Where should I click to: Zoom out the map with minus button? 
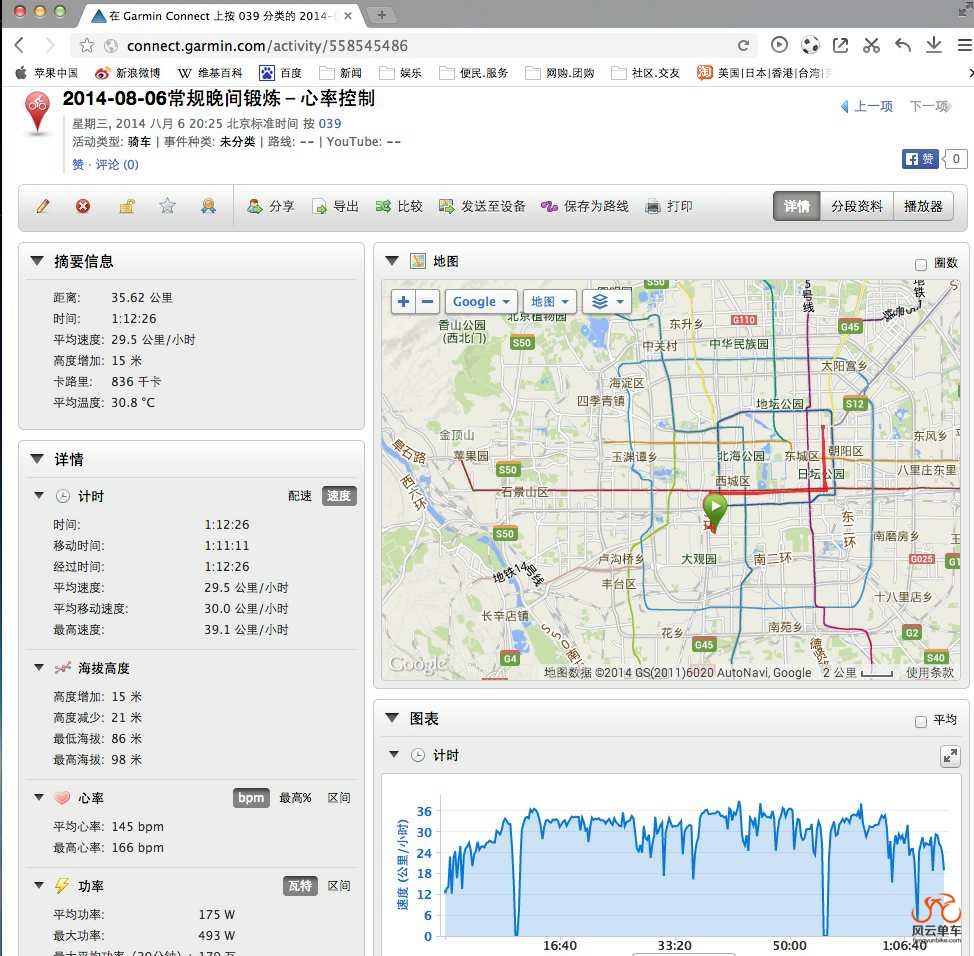428,301
